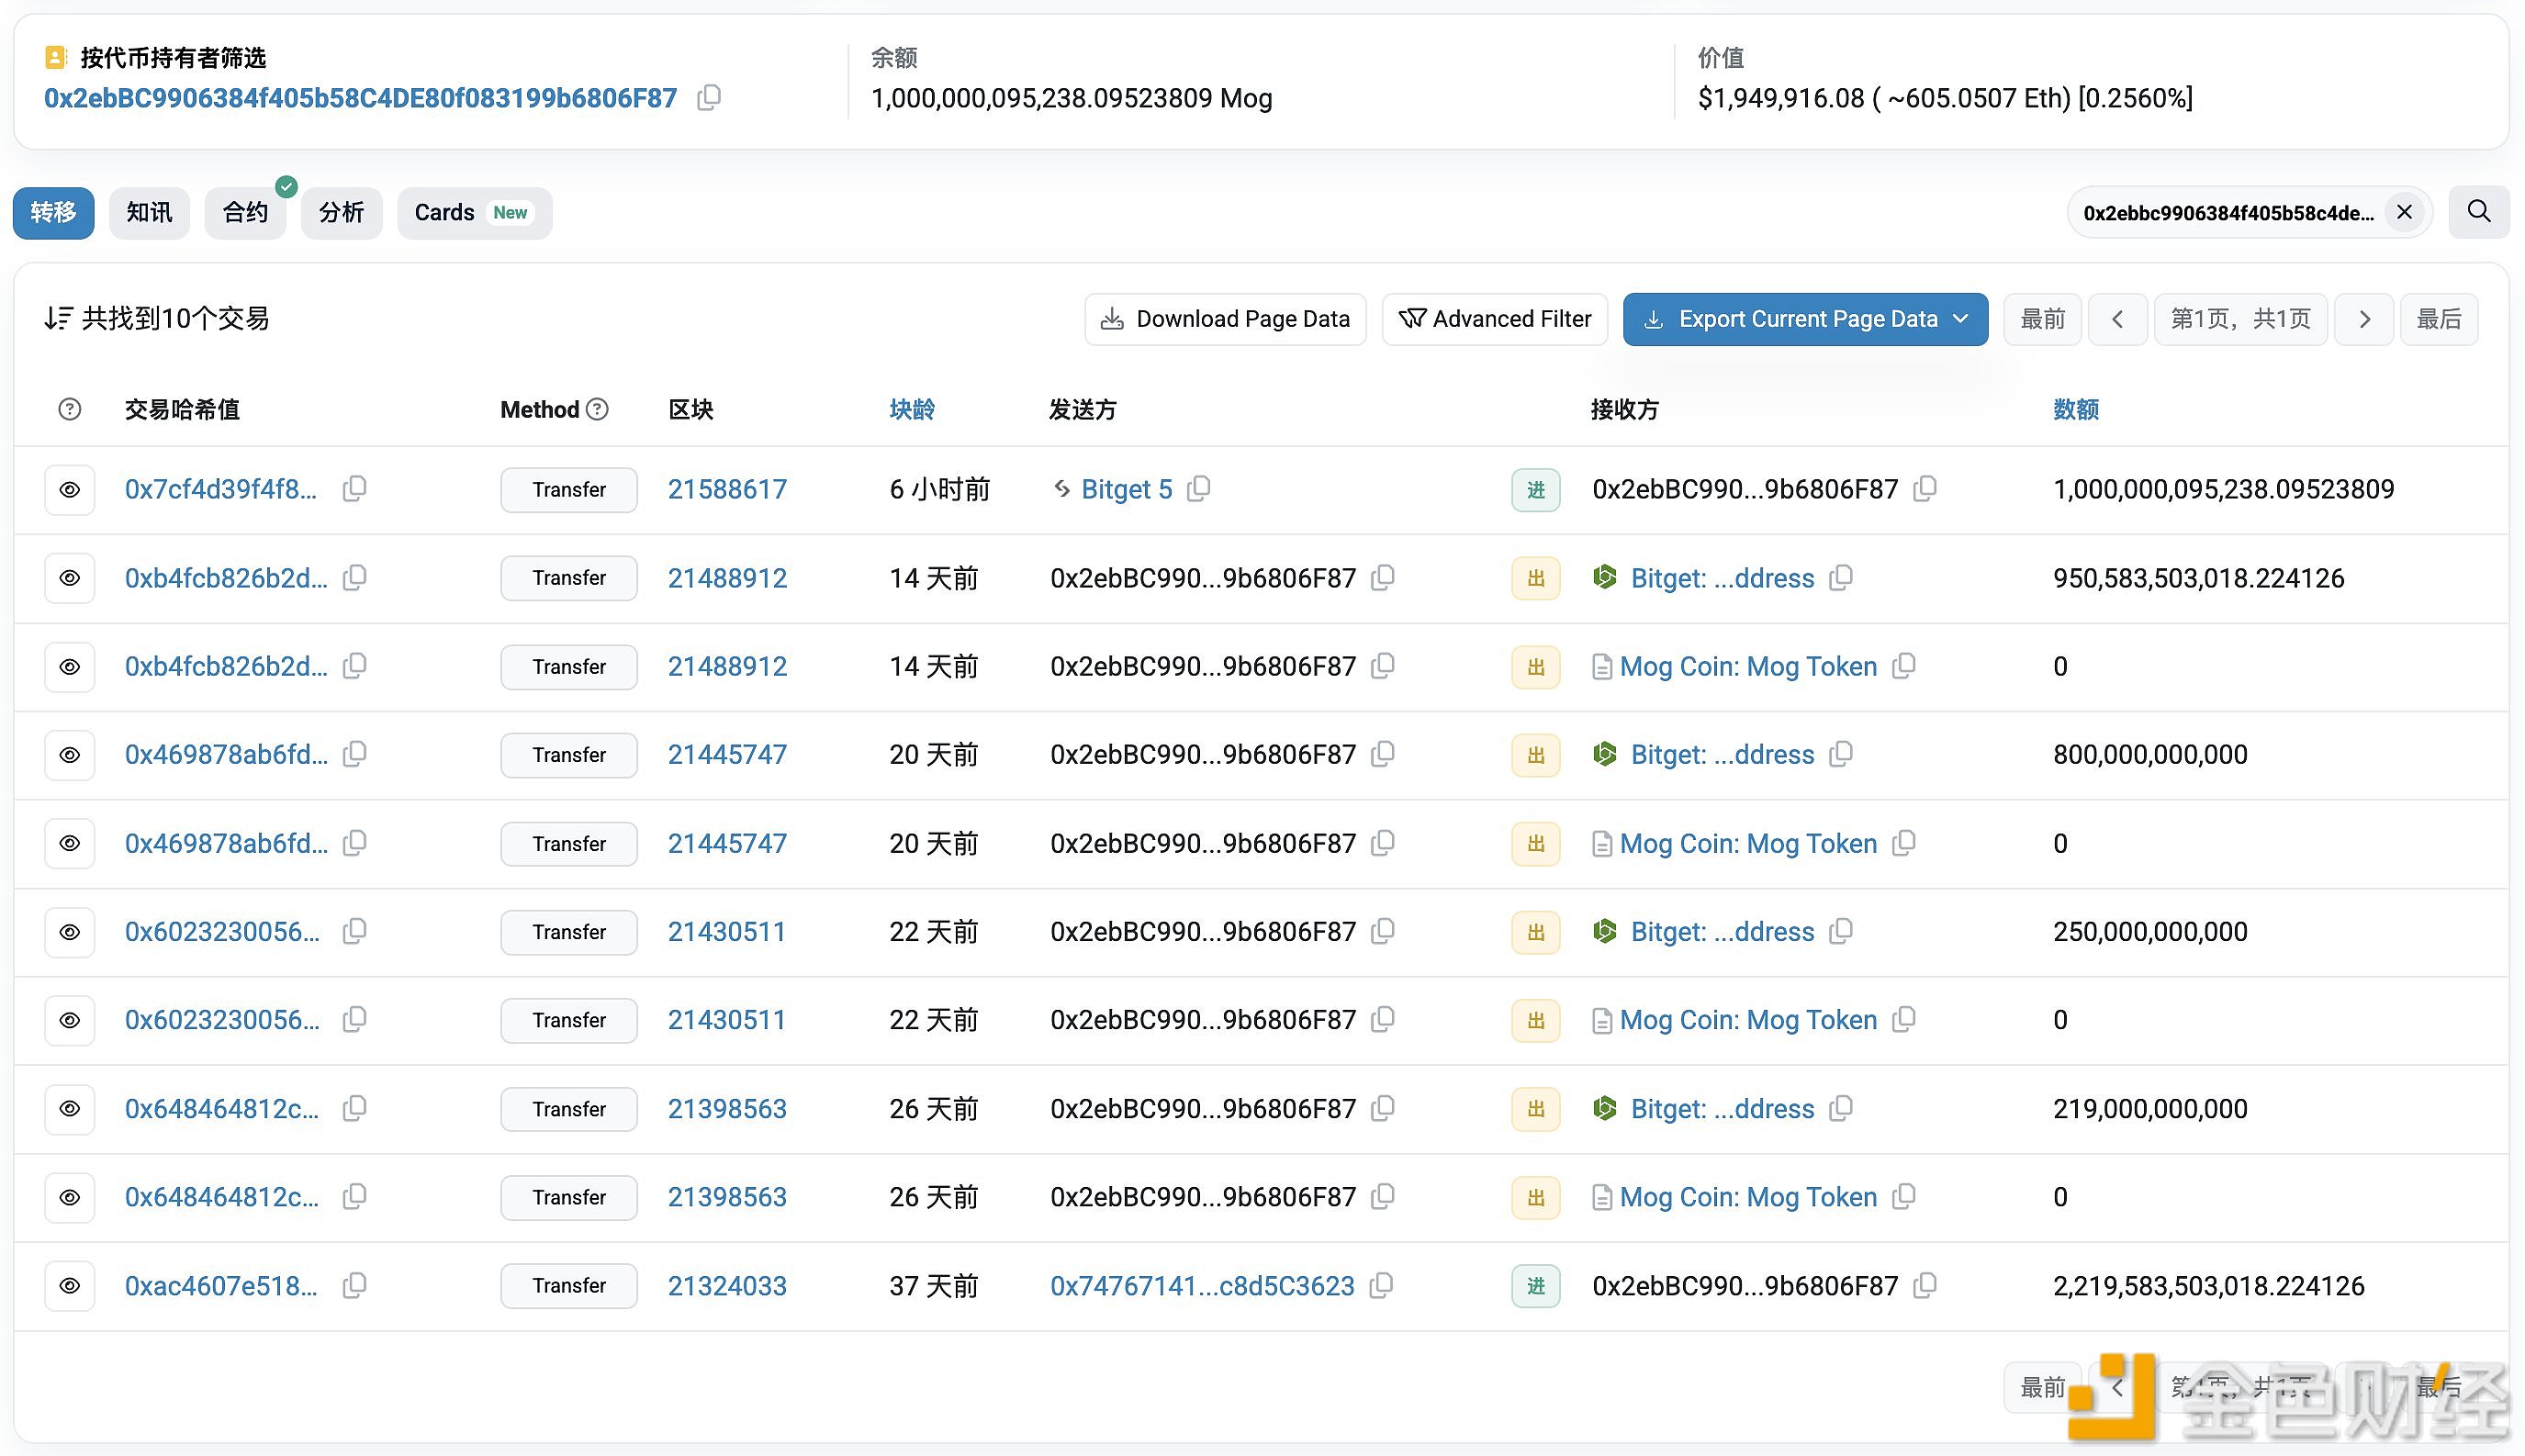Copy the holder address at the top

click(709, 97)
